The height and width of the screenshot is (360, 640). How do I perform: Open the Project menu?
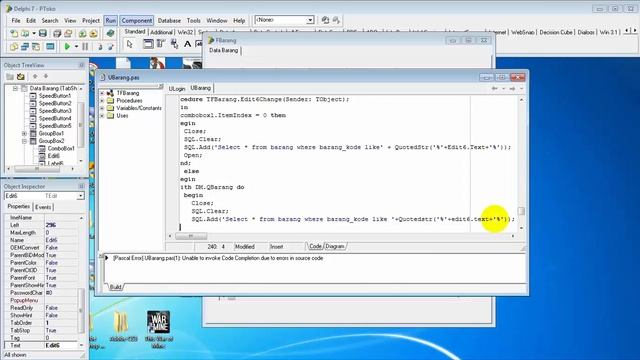91,20
